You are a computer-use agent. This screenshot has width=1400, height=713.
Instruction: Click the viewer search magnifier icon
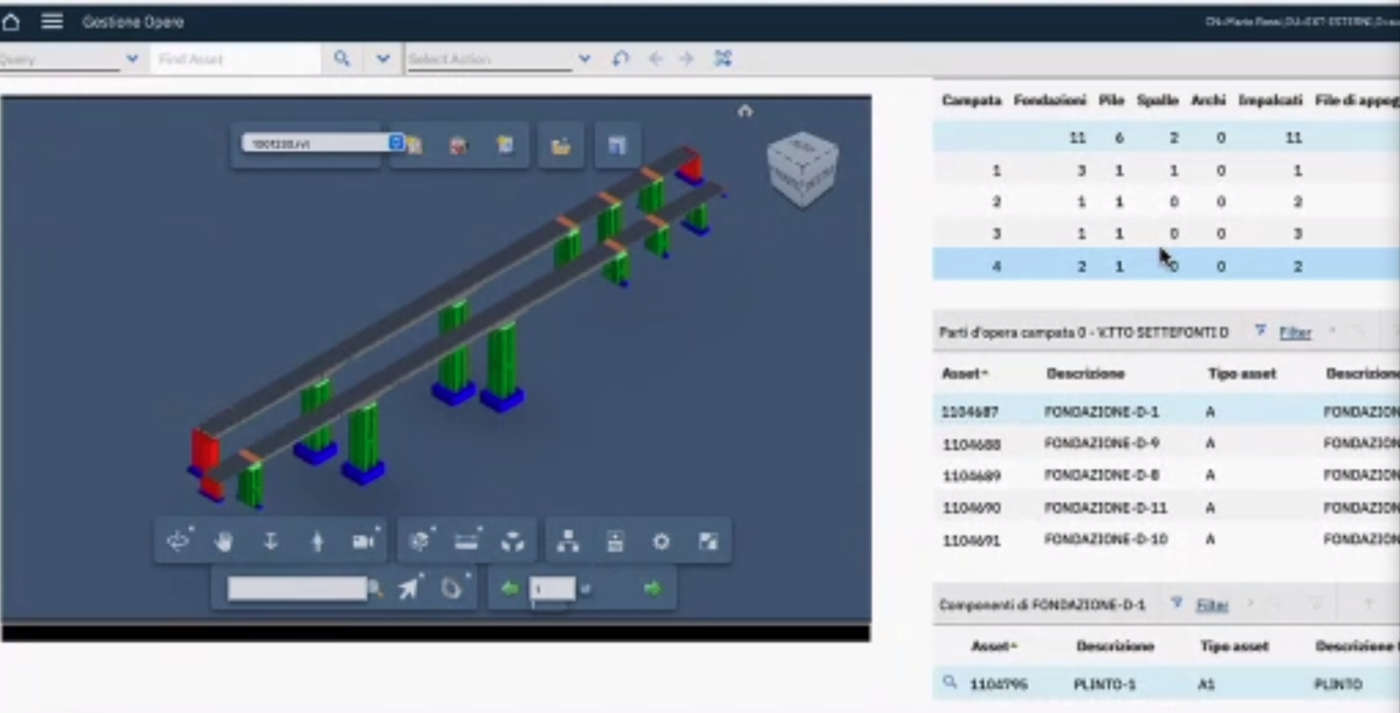coord(375,589)
